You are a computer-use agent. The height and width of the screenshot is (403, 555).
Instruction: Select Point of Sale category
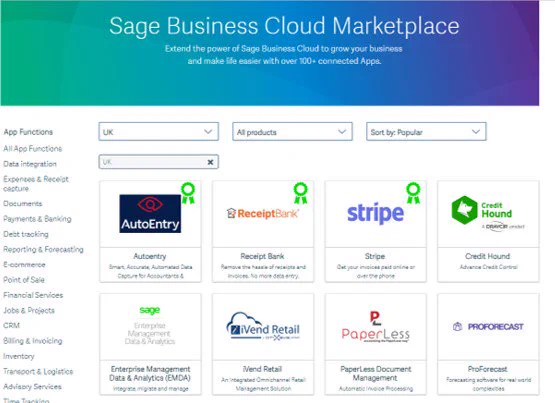(x=24, y=280)
